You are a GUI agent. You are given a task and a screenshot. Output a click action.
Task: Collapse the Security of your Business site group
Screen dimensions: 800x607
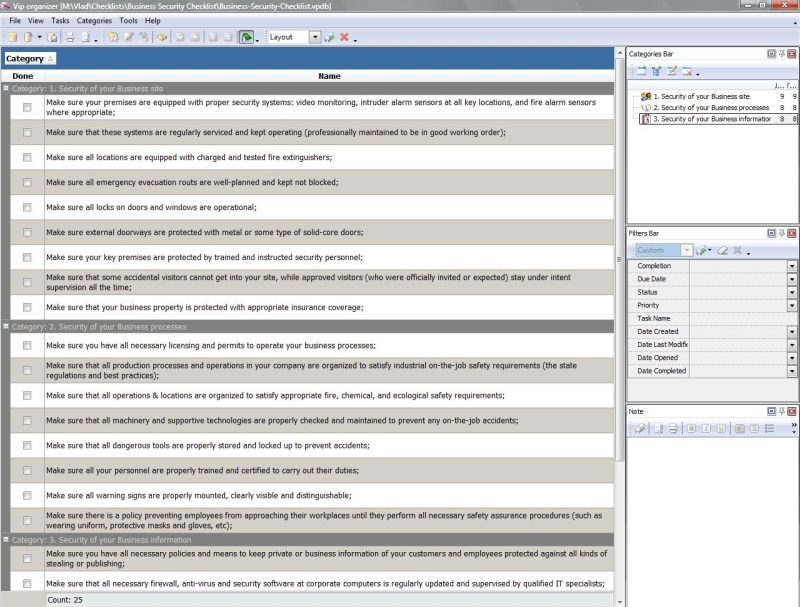coord(6,88)
